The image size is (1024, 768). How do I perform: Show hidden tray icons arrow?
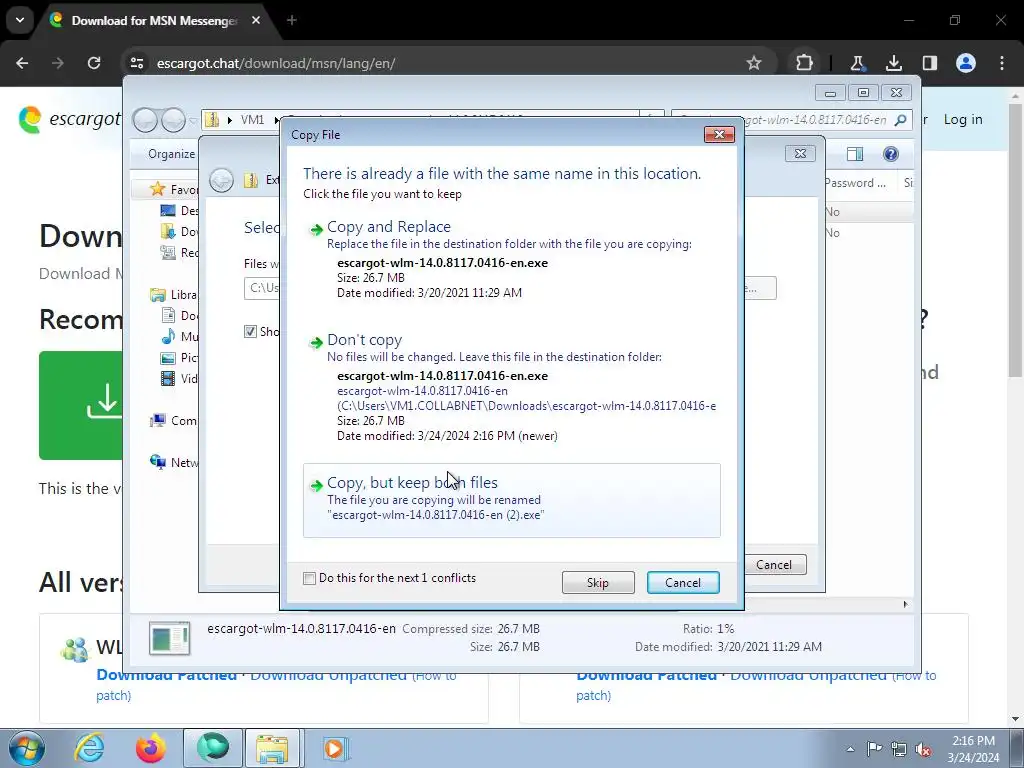click(x=850, y=749)
